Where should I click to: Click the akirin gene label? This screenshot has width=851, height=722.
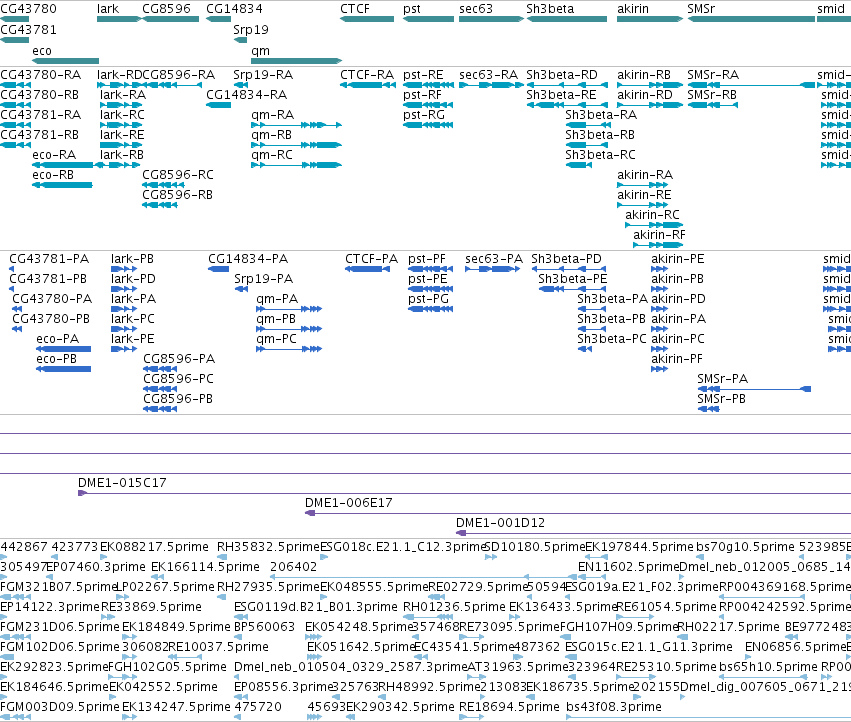[x=633, y=9]
